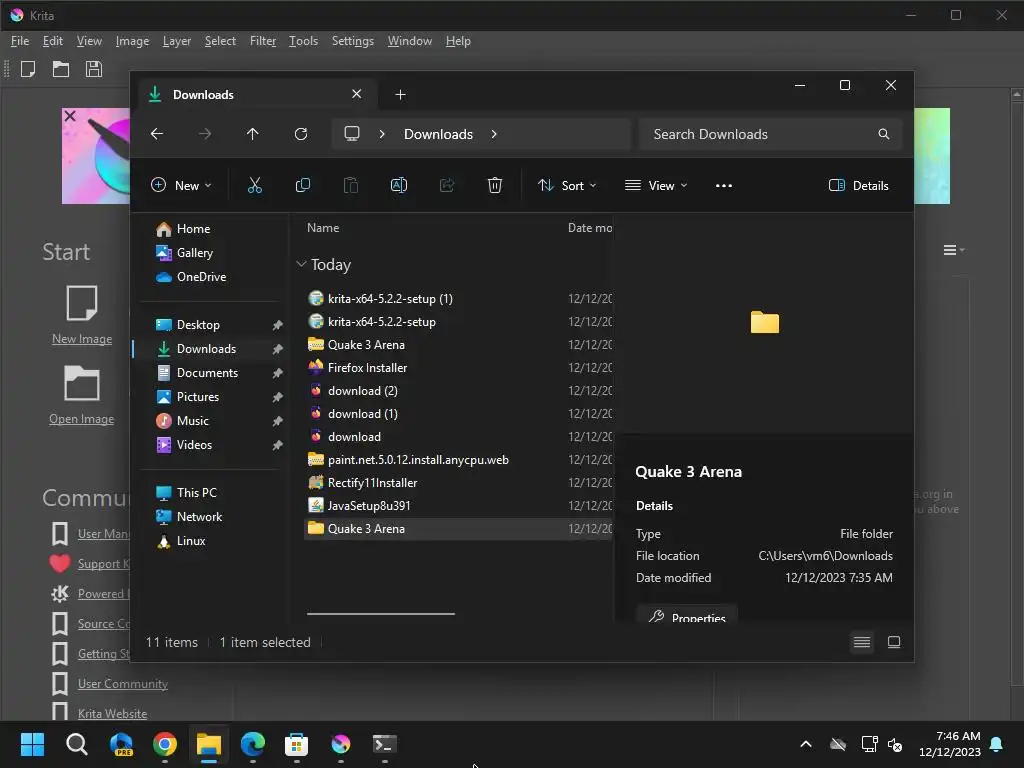Click Krita's Open existing document toolbar icon
1024x768 pixels.
61,69
